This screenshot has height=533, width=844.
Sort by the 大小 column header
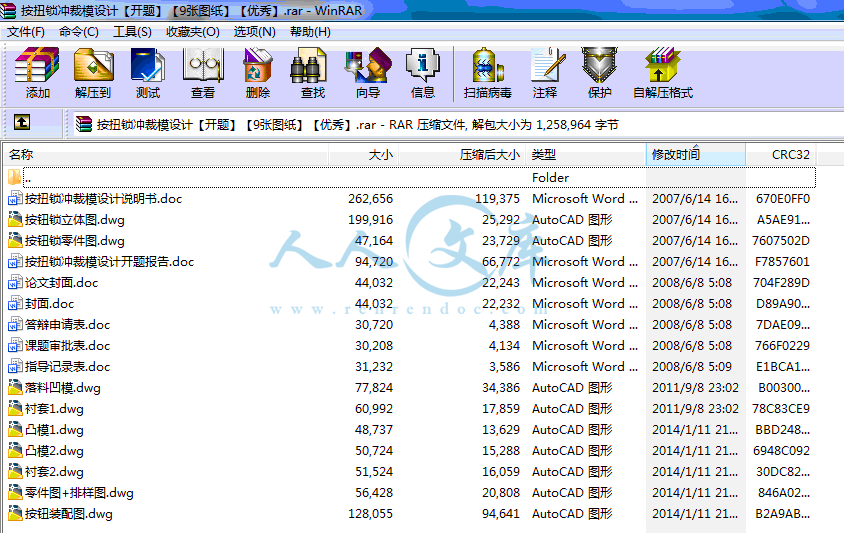click(363, 155)
